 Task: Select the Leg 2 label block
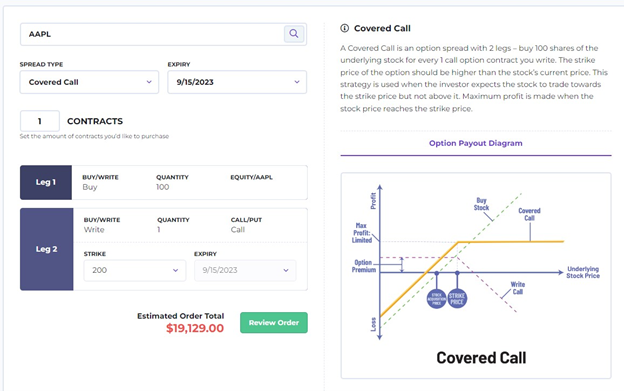[x=47, y=249]
